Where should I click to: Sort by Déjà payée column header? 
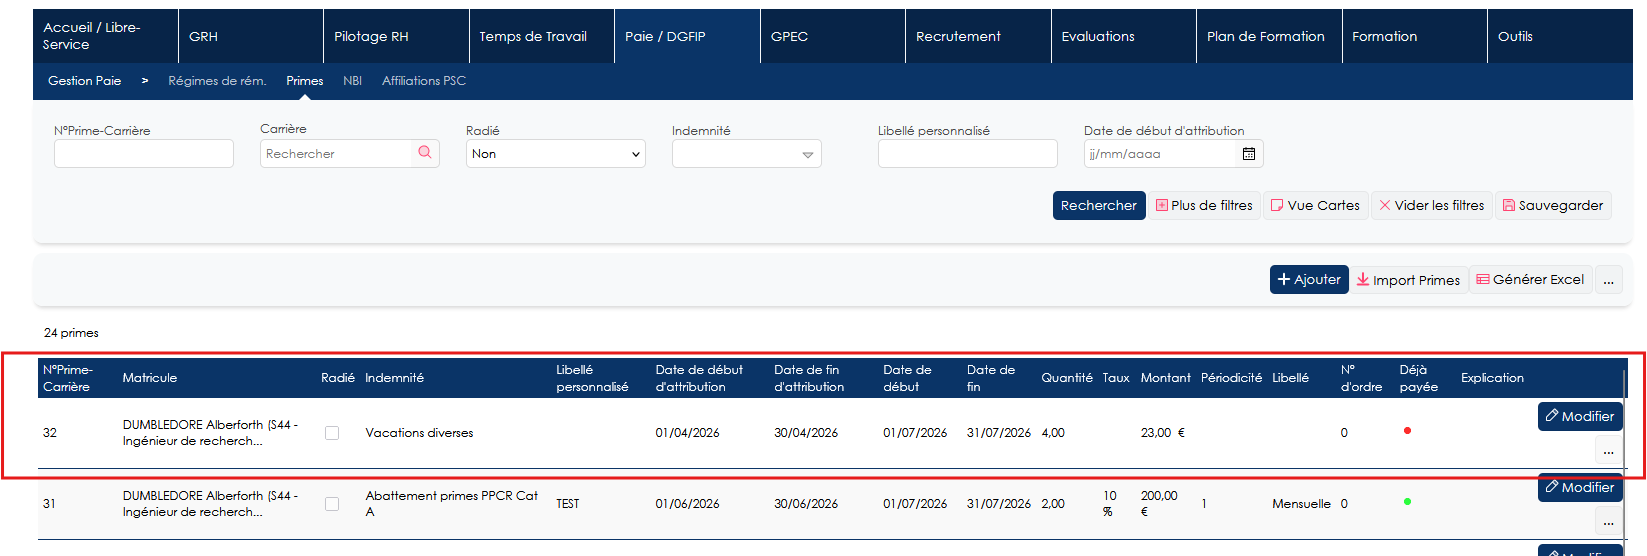[x=1419, y=378]
